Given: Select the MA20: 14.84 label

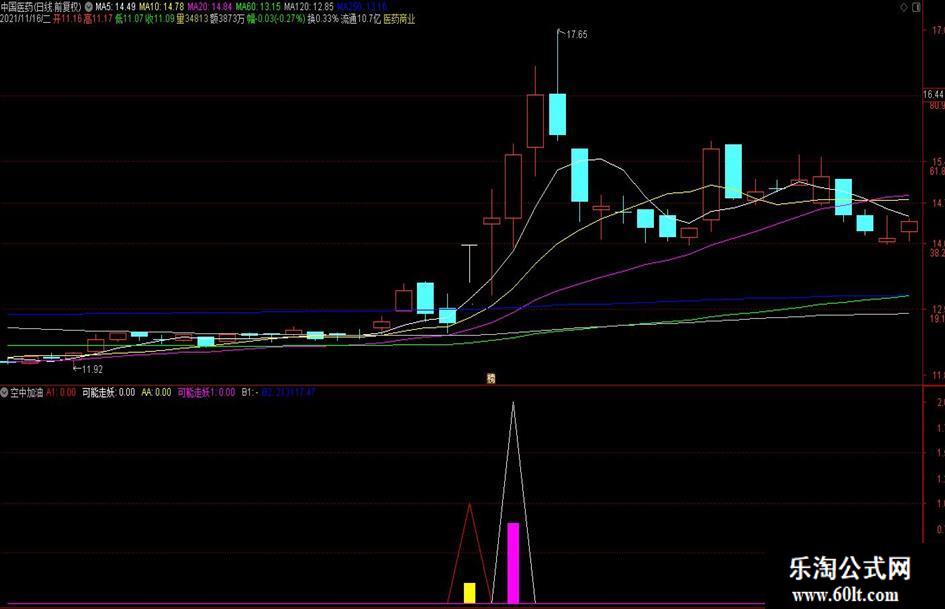Looking at the screenshot, I should (210, 7).
